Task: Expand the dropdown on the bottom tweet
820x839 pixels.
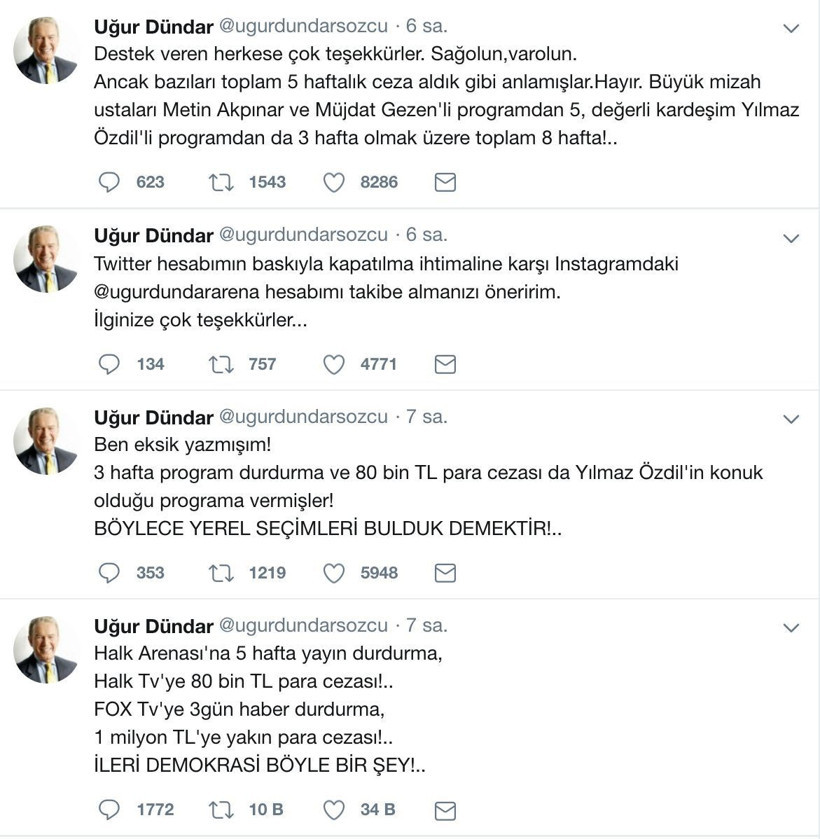Action: coord(791,628)
